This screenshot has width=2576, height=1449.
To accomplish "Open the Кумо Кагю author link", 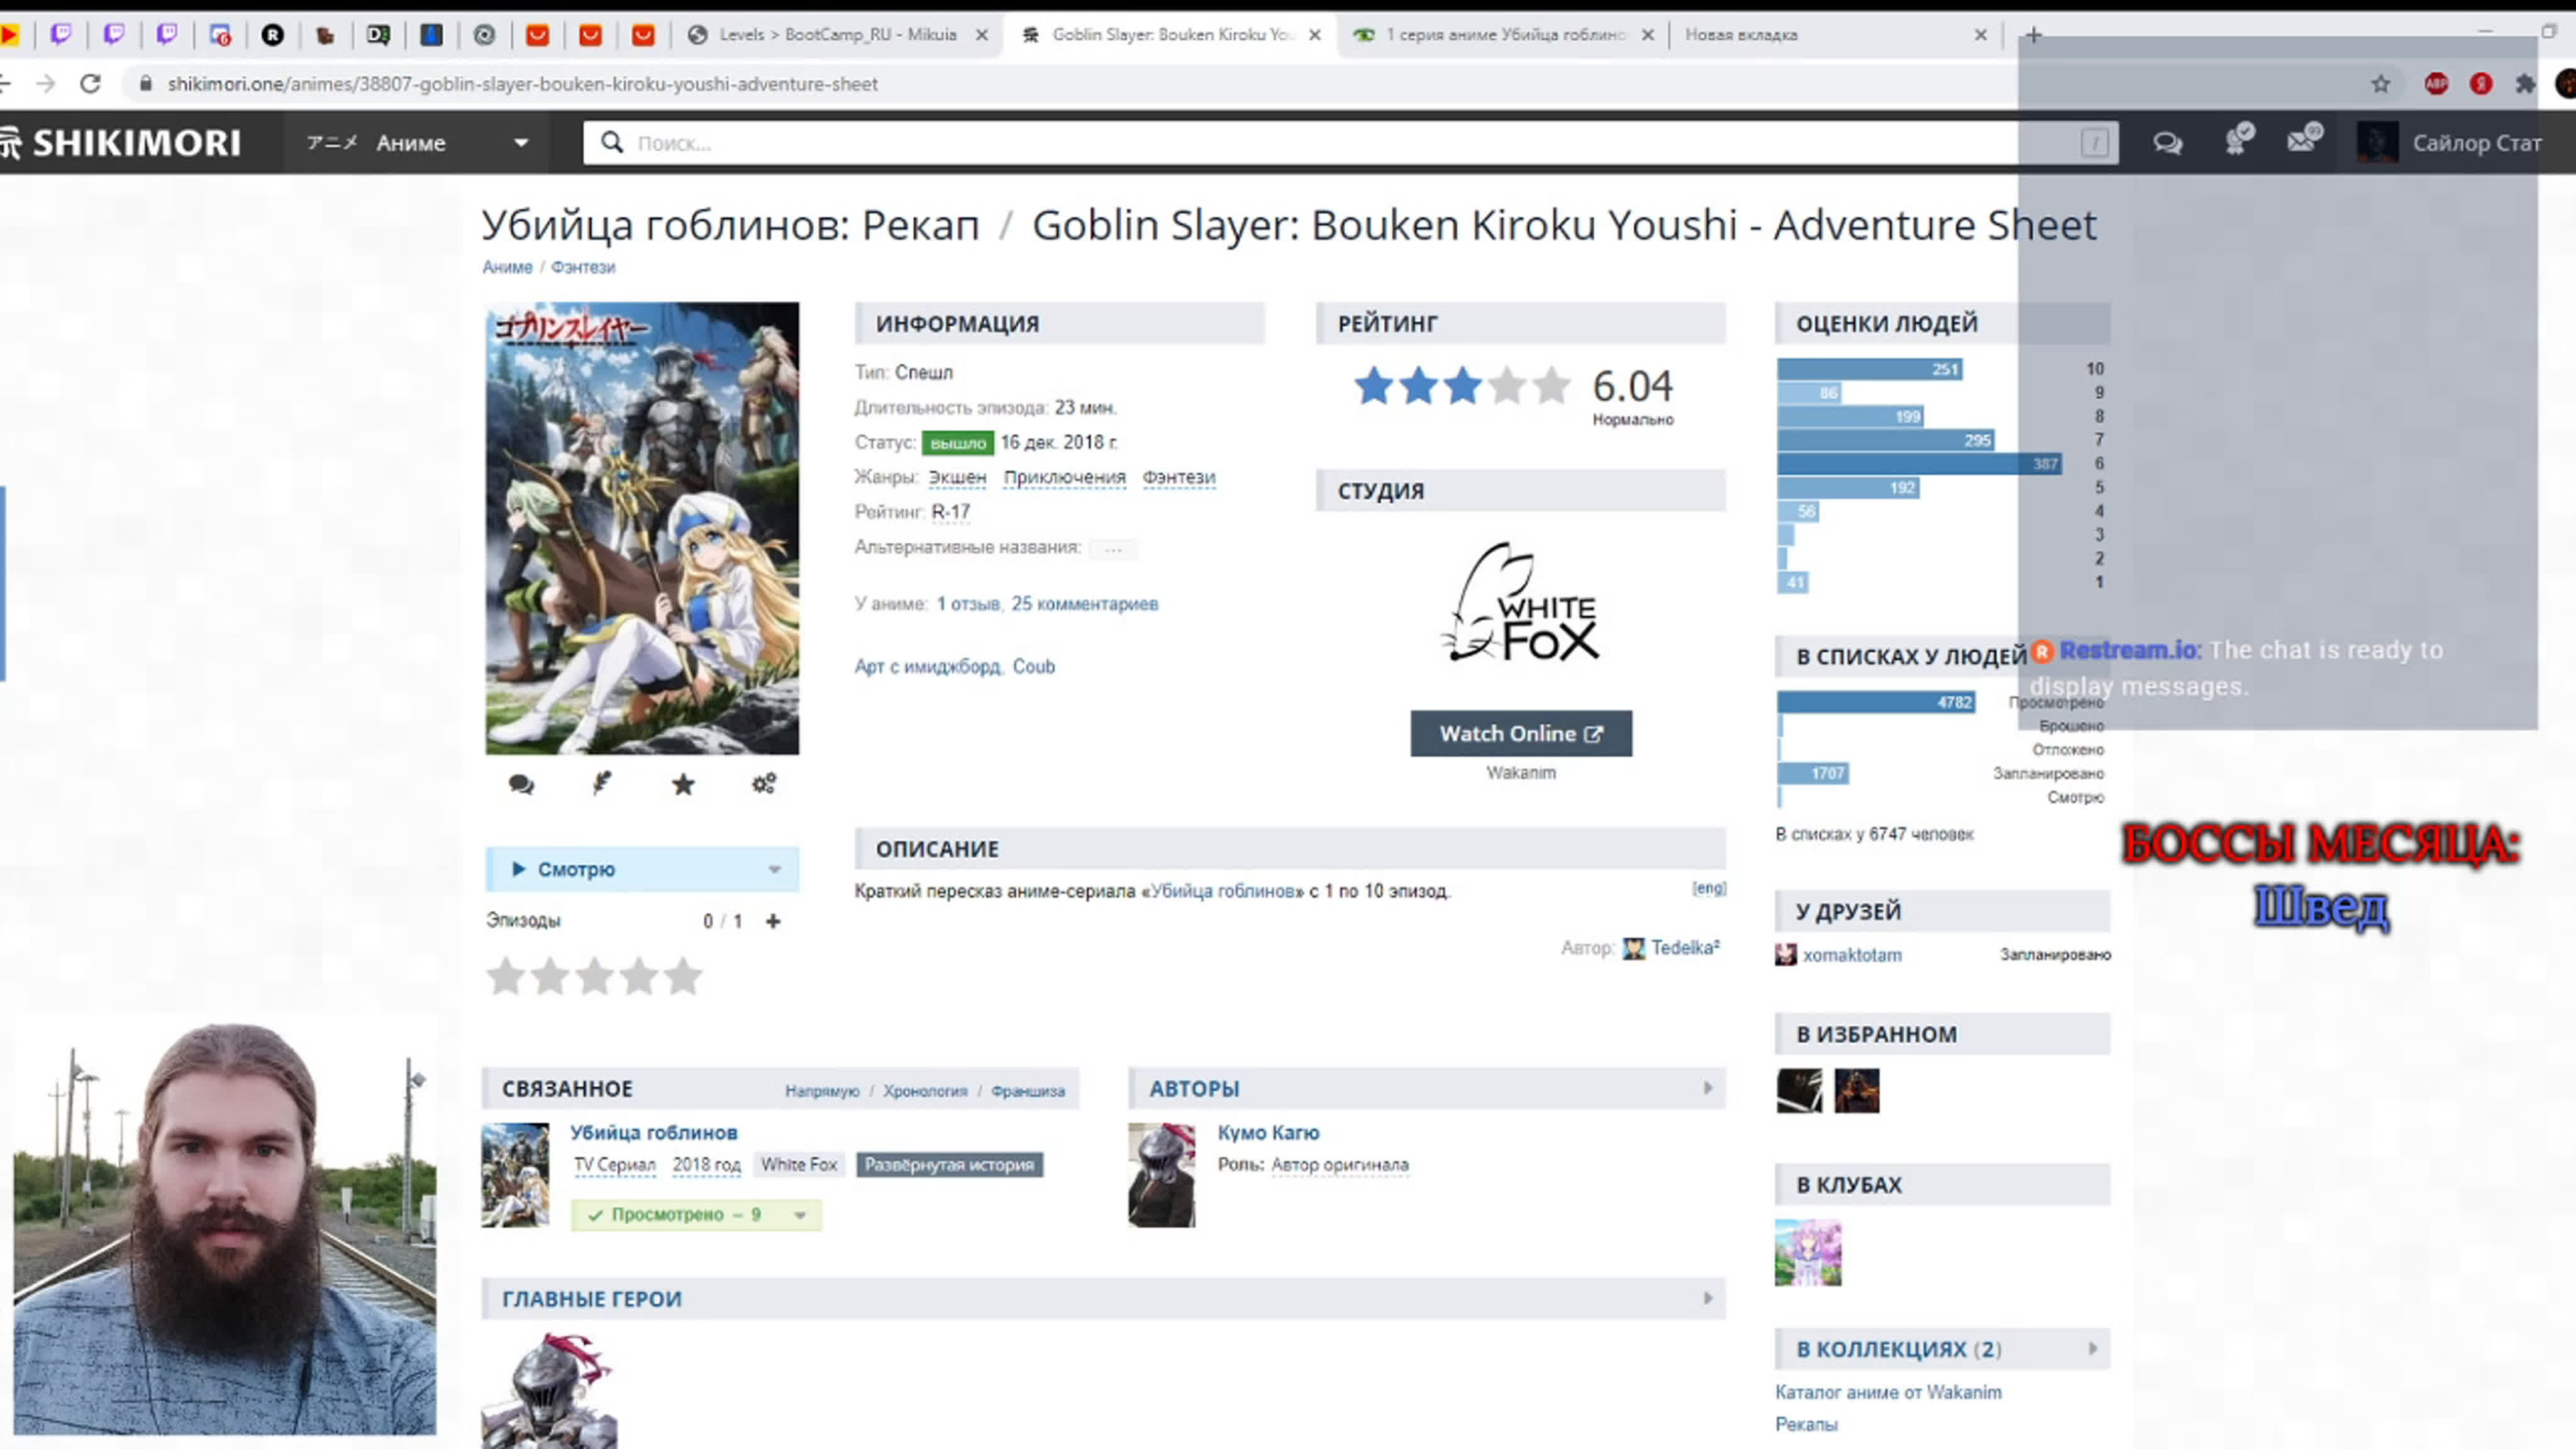I will [1268, 1133].
